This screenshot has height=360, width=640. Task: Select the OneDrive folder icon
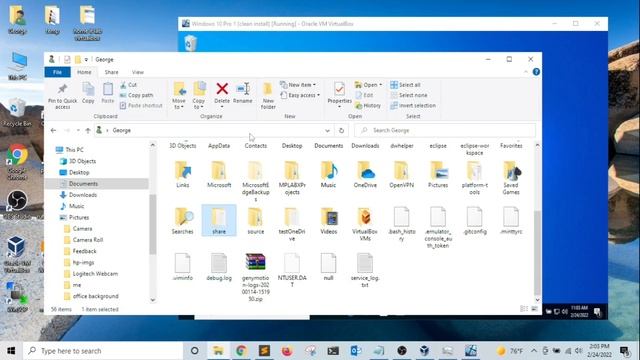(365, 171)
